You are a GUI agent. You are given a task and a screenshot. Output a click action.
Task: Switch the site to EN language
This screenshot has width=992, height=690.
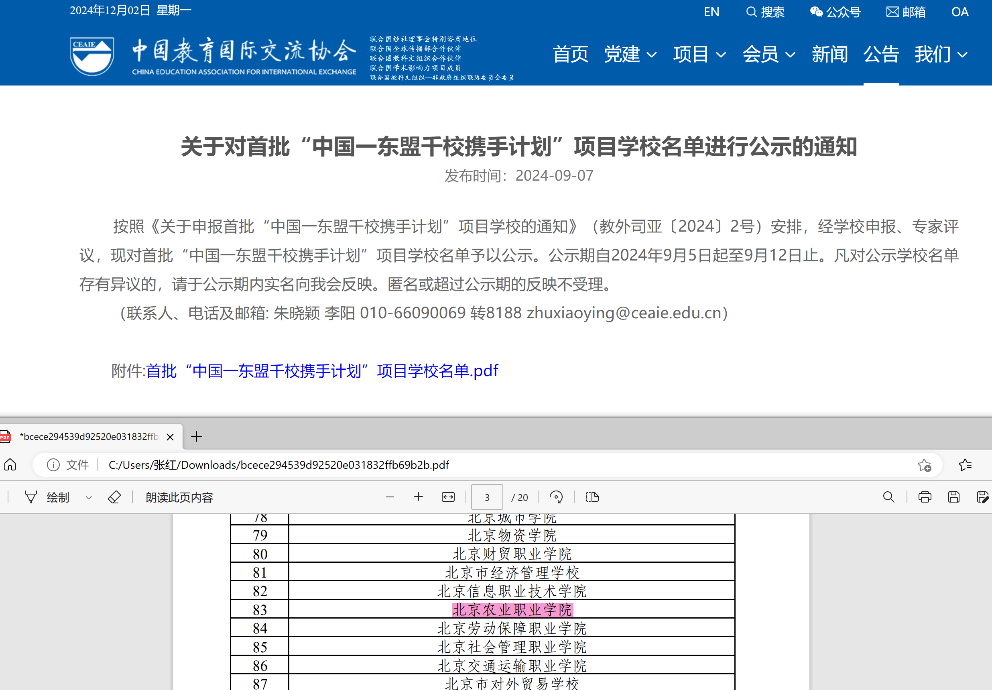coord(711,12)
